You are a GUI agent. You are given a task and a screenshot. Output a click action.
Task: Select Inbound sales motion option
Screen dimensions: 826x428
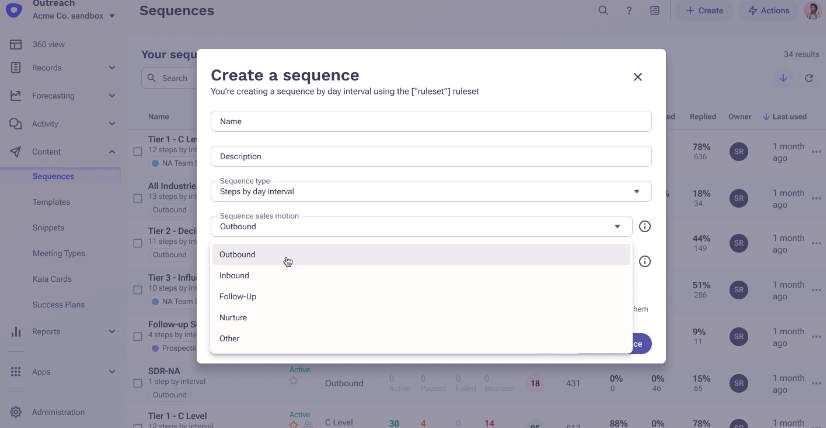point(421,275)
